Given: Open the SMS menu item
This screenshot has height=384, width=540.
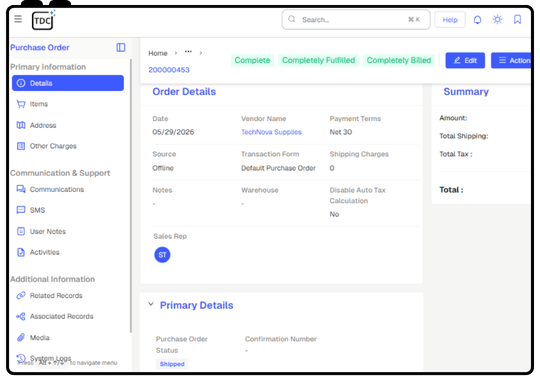Looking at the screenshot, I should point(68,210).
